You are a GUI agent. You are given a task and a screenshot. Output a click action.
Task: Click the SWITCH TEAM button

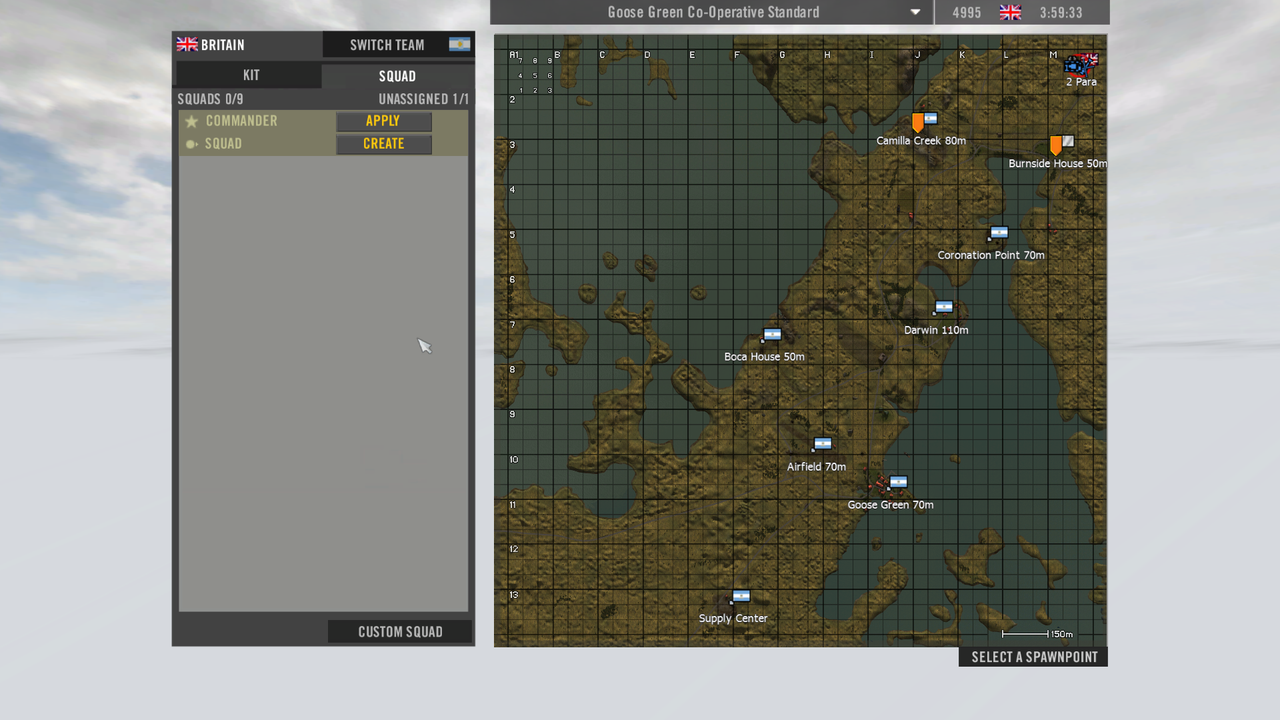398,45
